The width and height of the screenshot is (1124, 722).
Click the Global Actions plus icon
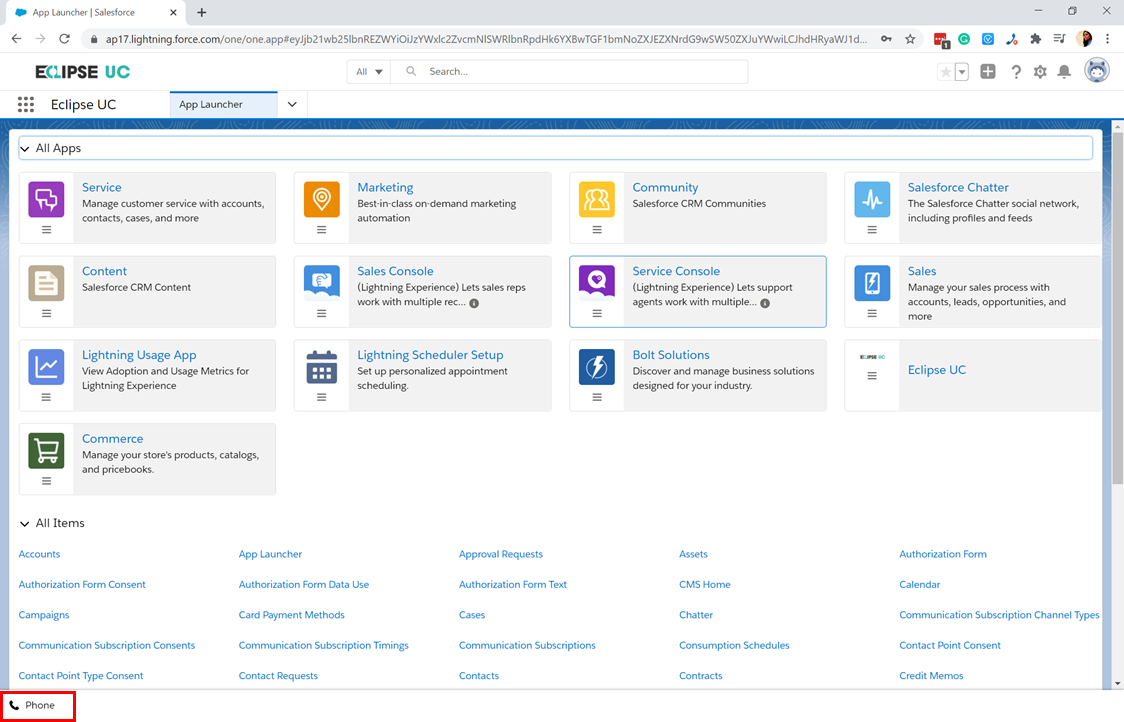[x=988, y=71]
